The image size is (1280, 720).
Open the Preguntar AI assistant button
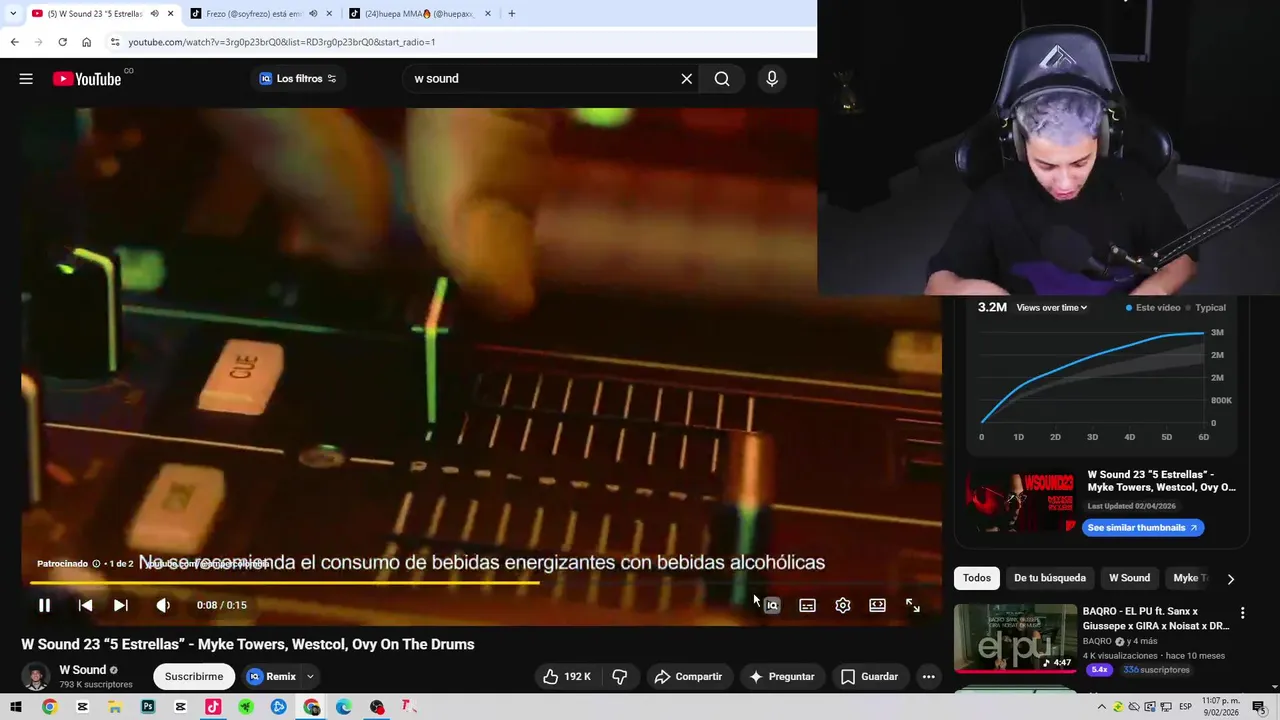point(782,677)
